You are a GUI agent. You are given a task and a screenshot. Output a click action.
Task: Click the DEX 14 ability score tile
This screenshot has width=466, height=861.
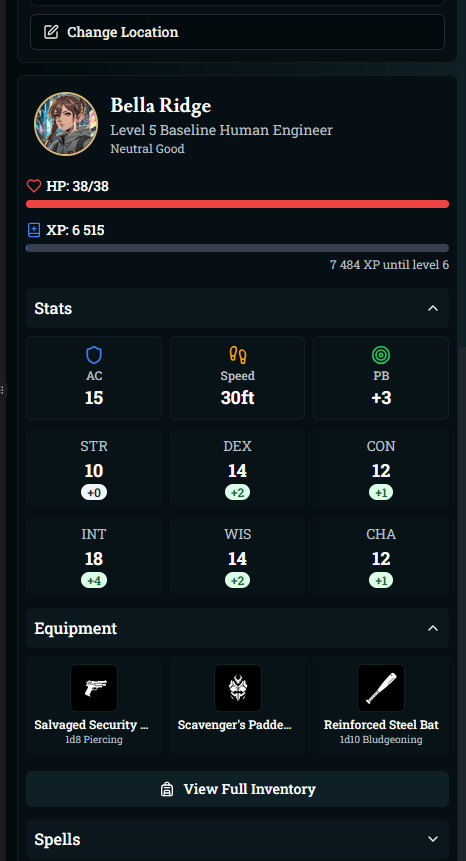coord(238,468)
